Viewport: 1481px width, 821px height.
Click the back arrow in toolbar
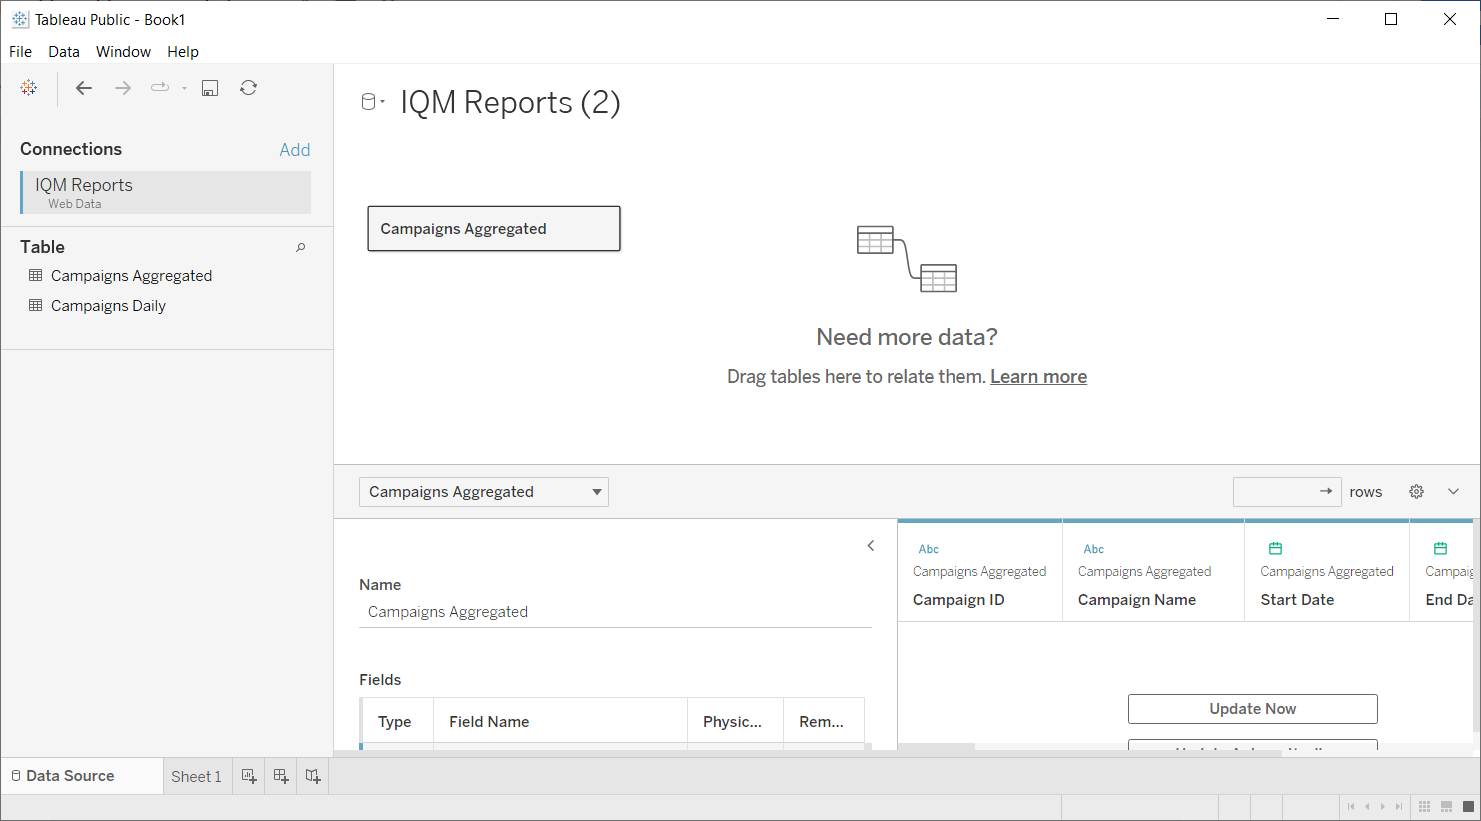click(x=84, y=88)
